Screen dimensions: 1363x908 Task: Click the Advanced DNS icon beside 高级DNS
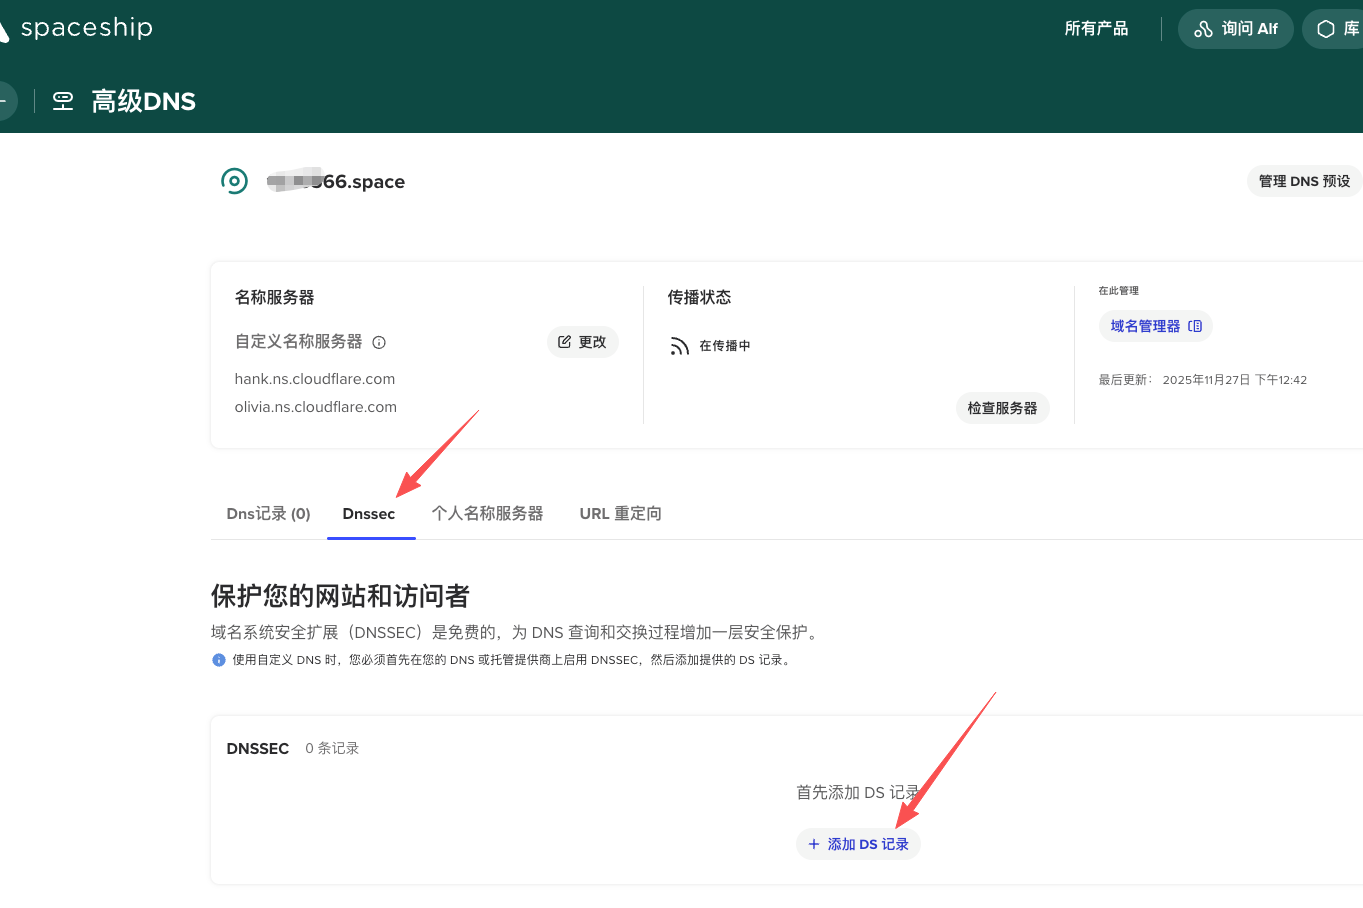63,101
